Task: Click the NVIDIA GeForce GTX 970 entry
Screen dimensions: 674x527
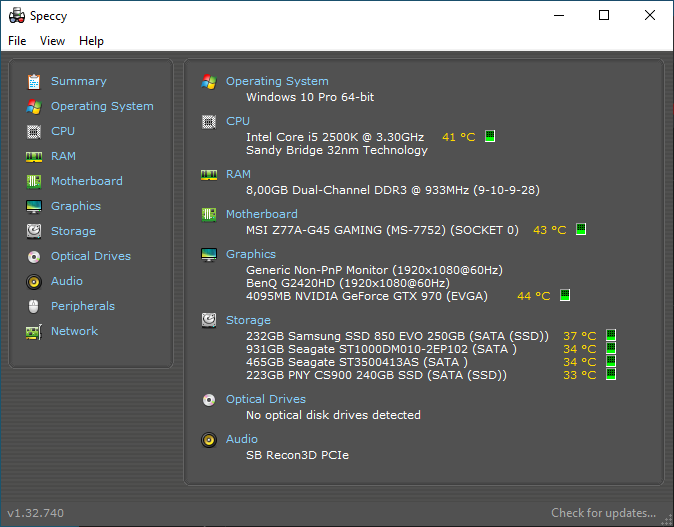Action: click(x=367, y=296)
